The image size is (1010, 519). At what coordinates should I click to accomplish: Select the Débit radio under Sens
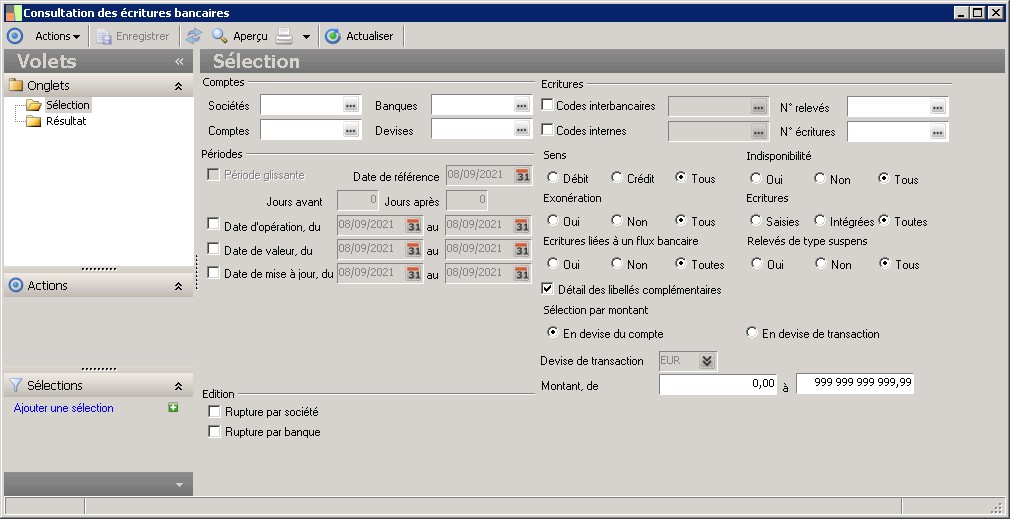552,177
